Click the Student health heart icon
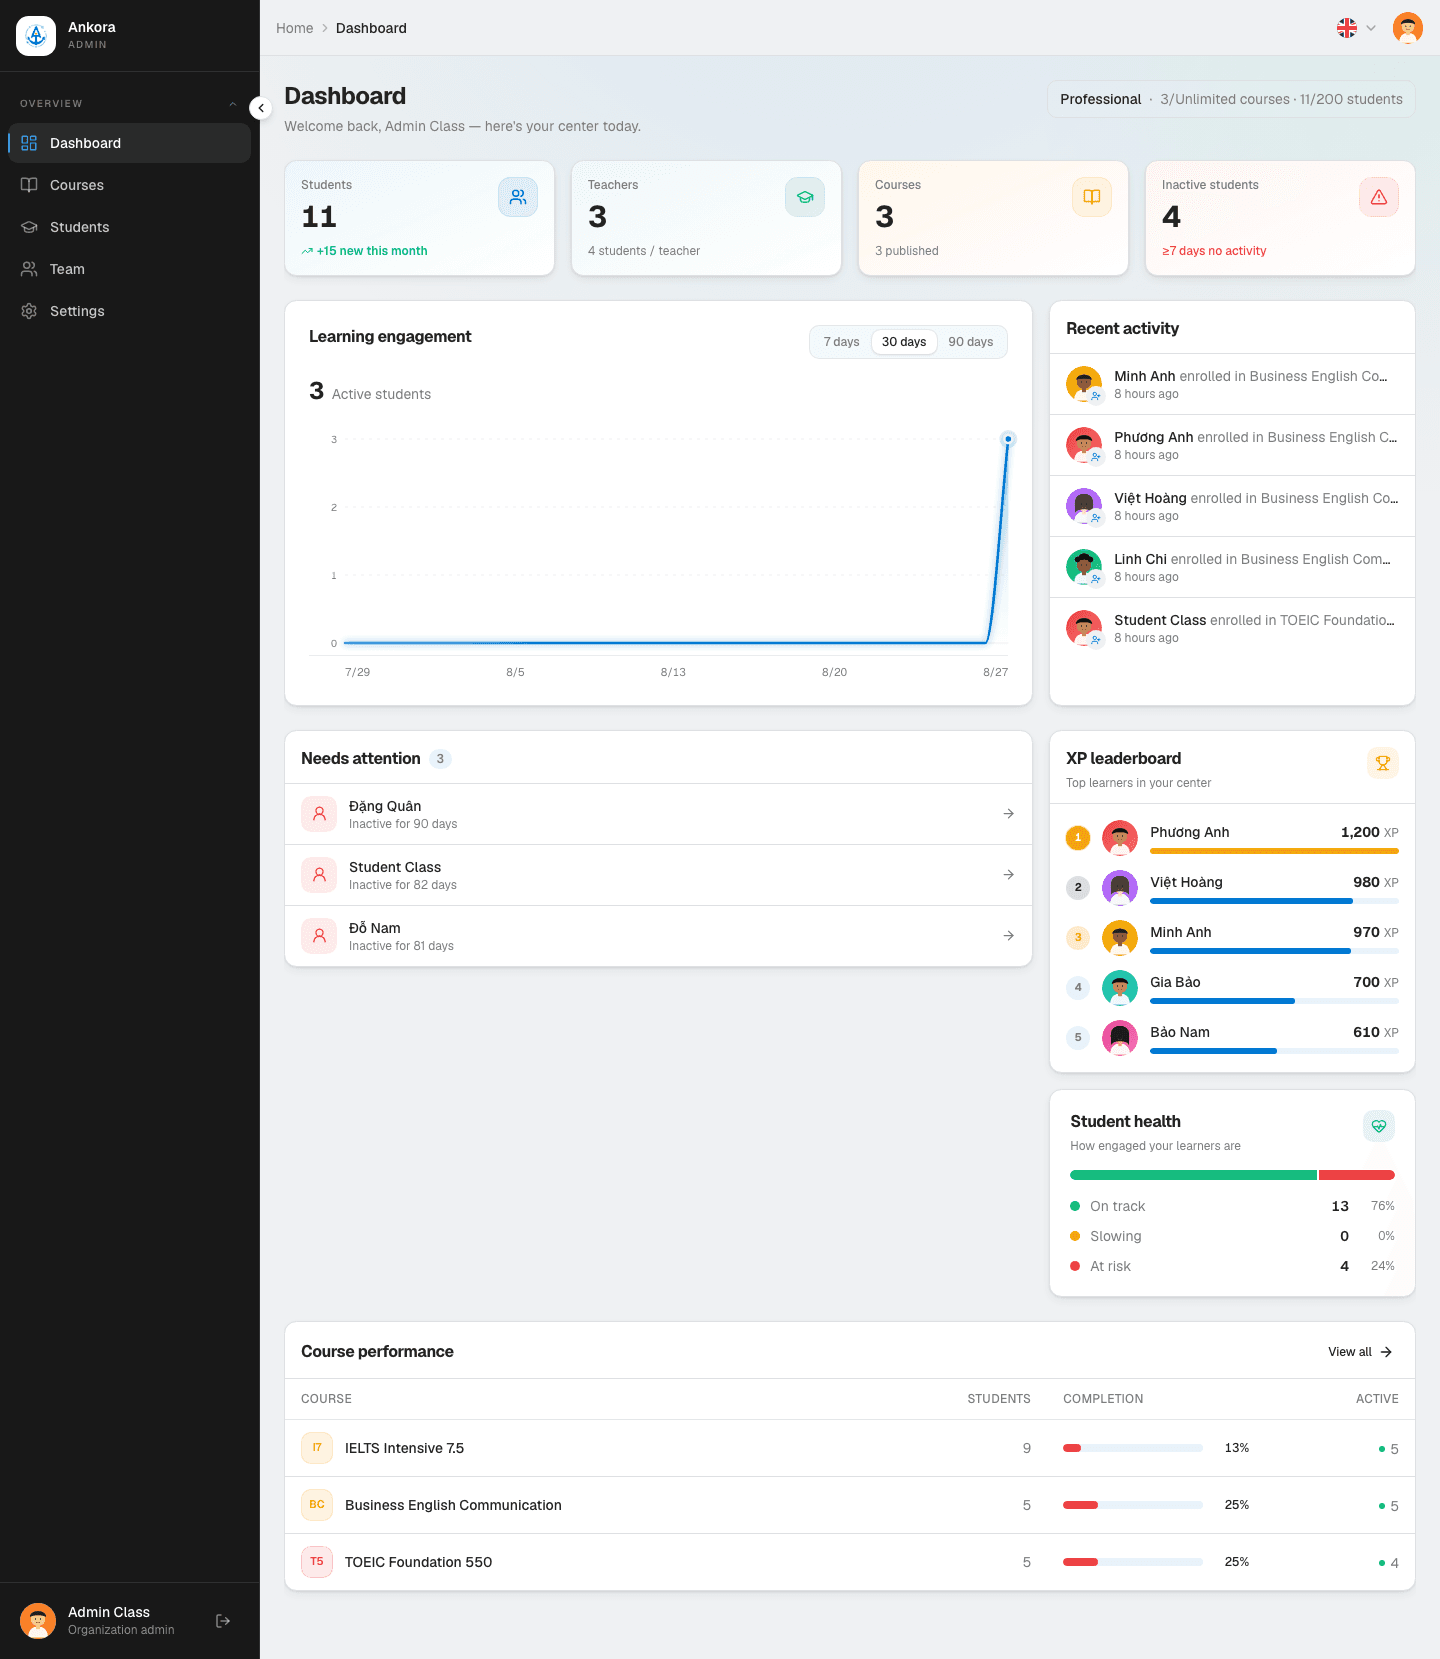 tap(1379, 1126)
